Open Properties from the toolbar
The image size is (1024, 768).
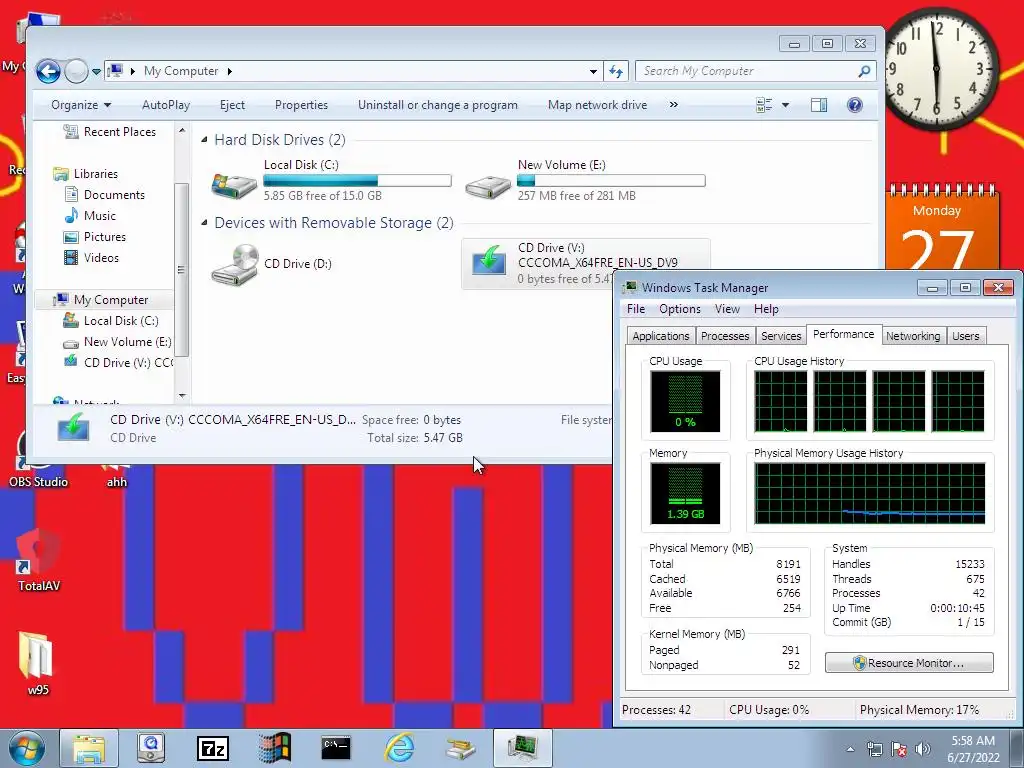pyautogui.click(x=301, y=105)
